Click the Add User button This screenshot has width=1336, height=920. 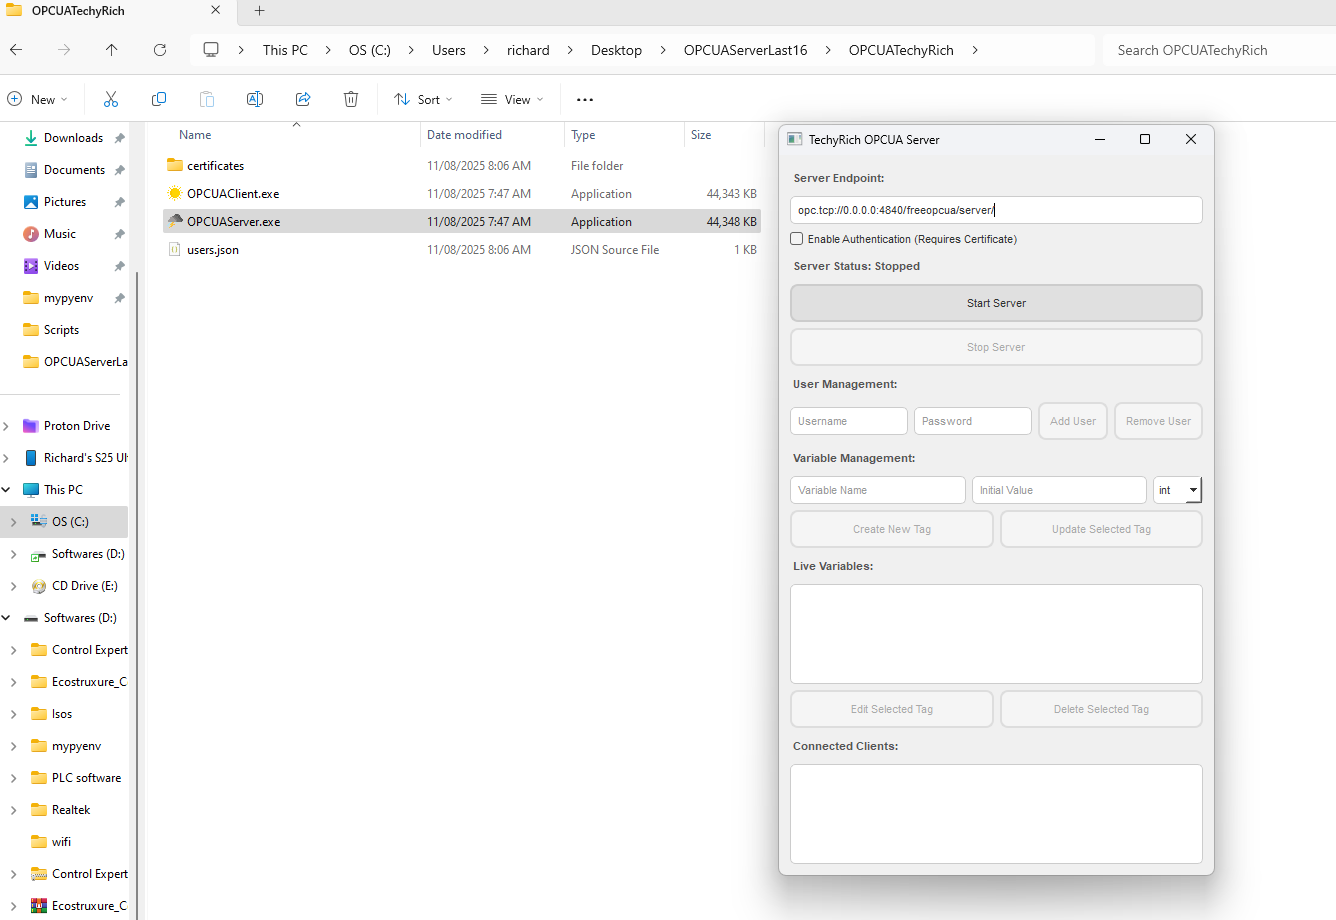pyautogui.click(x=1072, y=420)
